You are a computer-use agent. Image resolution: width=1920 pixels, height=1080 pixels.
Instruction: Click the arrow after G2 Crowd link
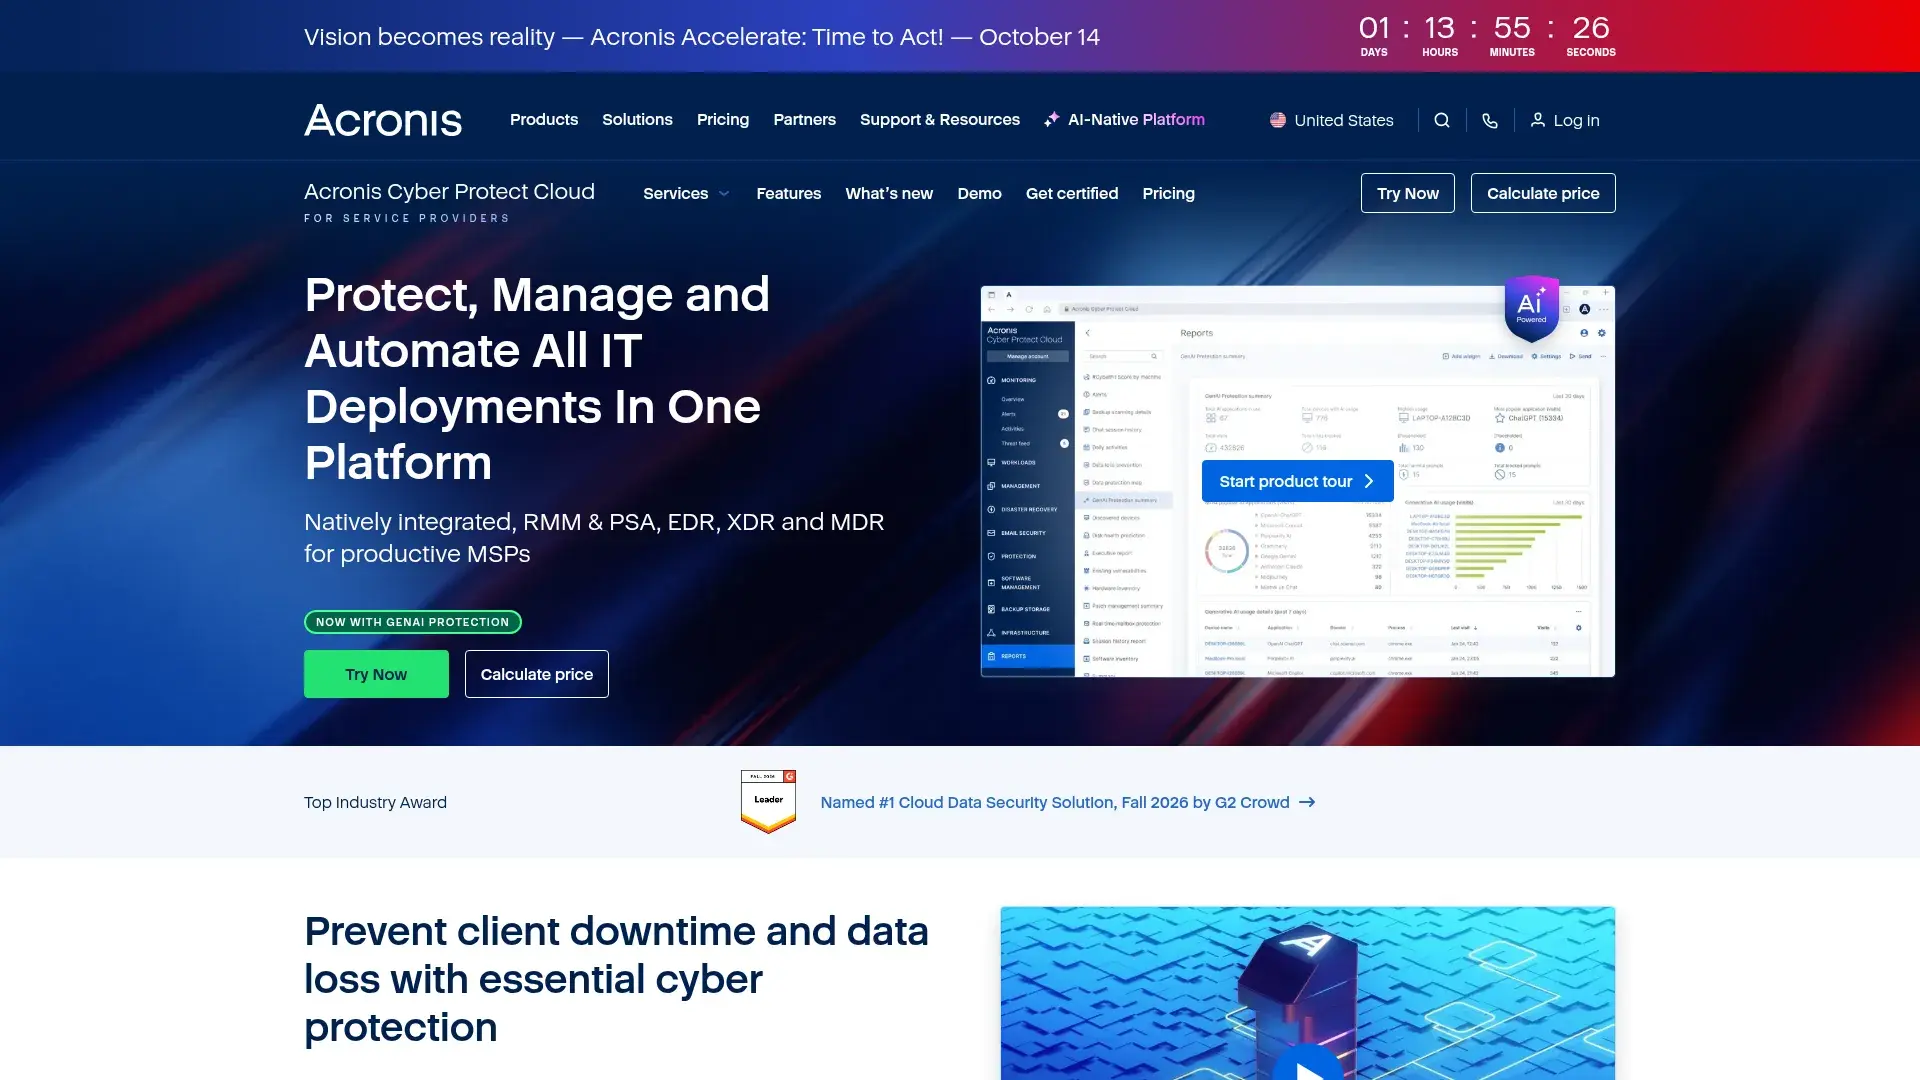click(1307, 802)
